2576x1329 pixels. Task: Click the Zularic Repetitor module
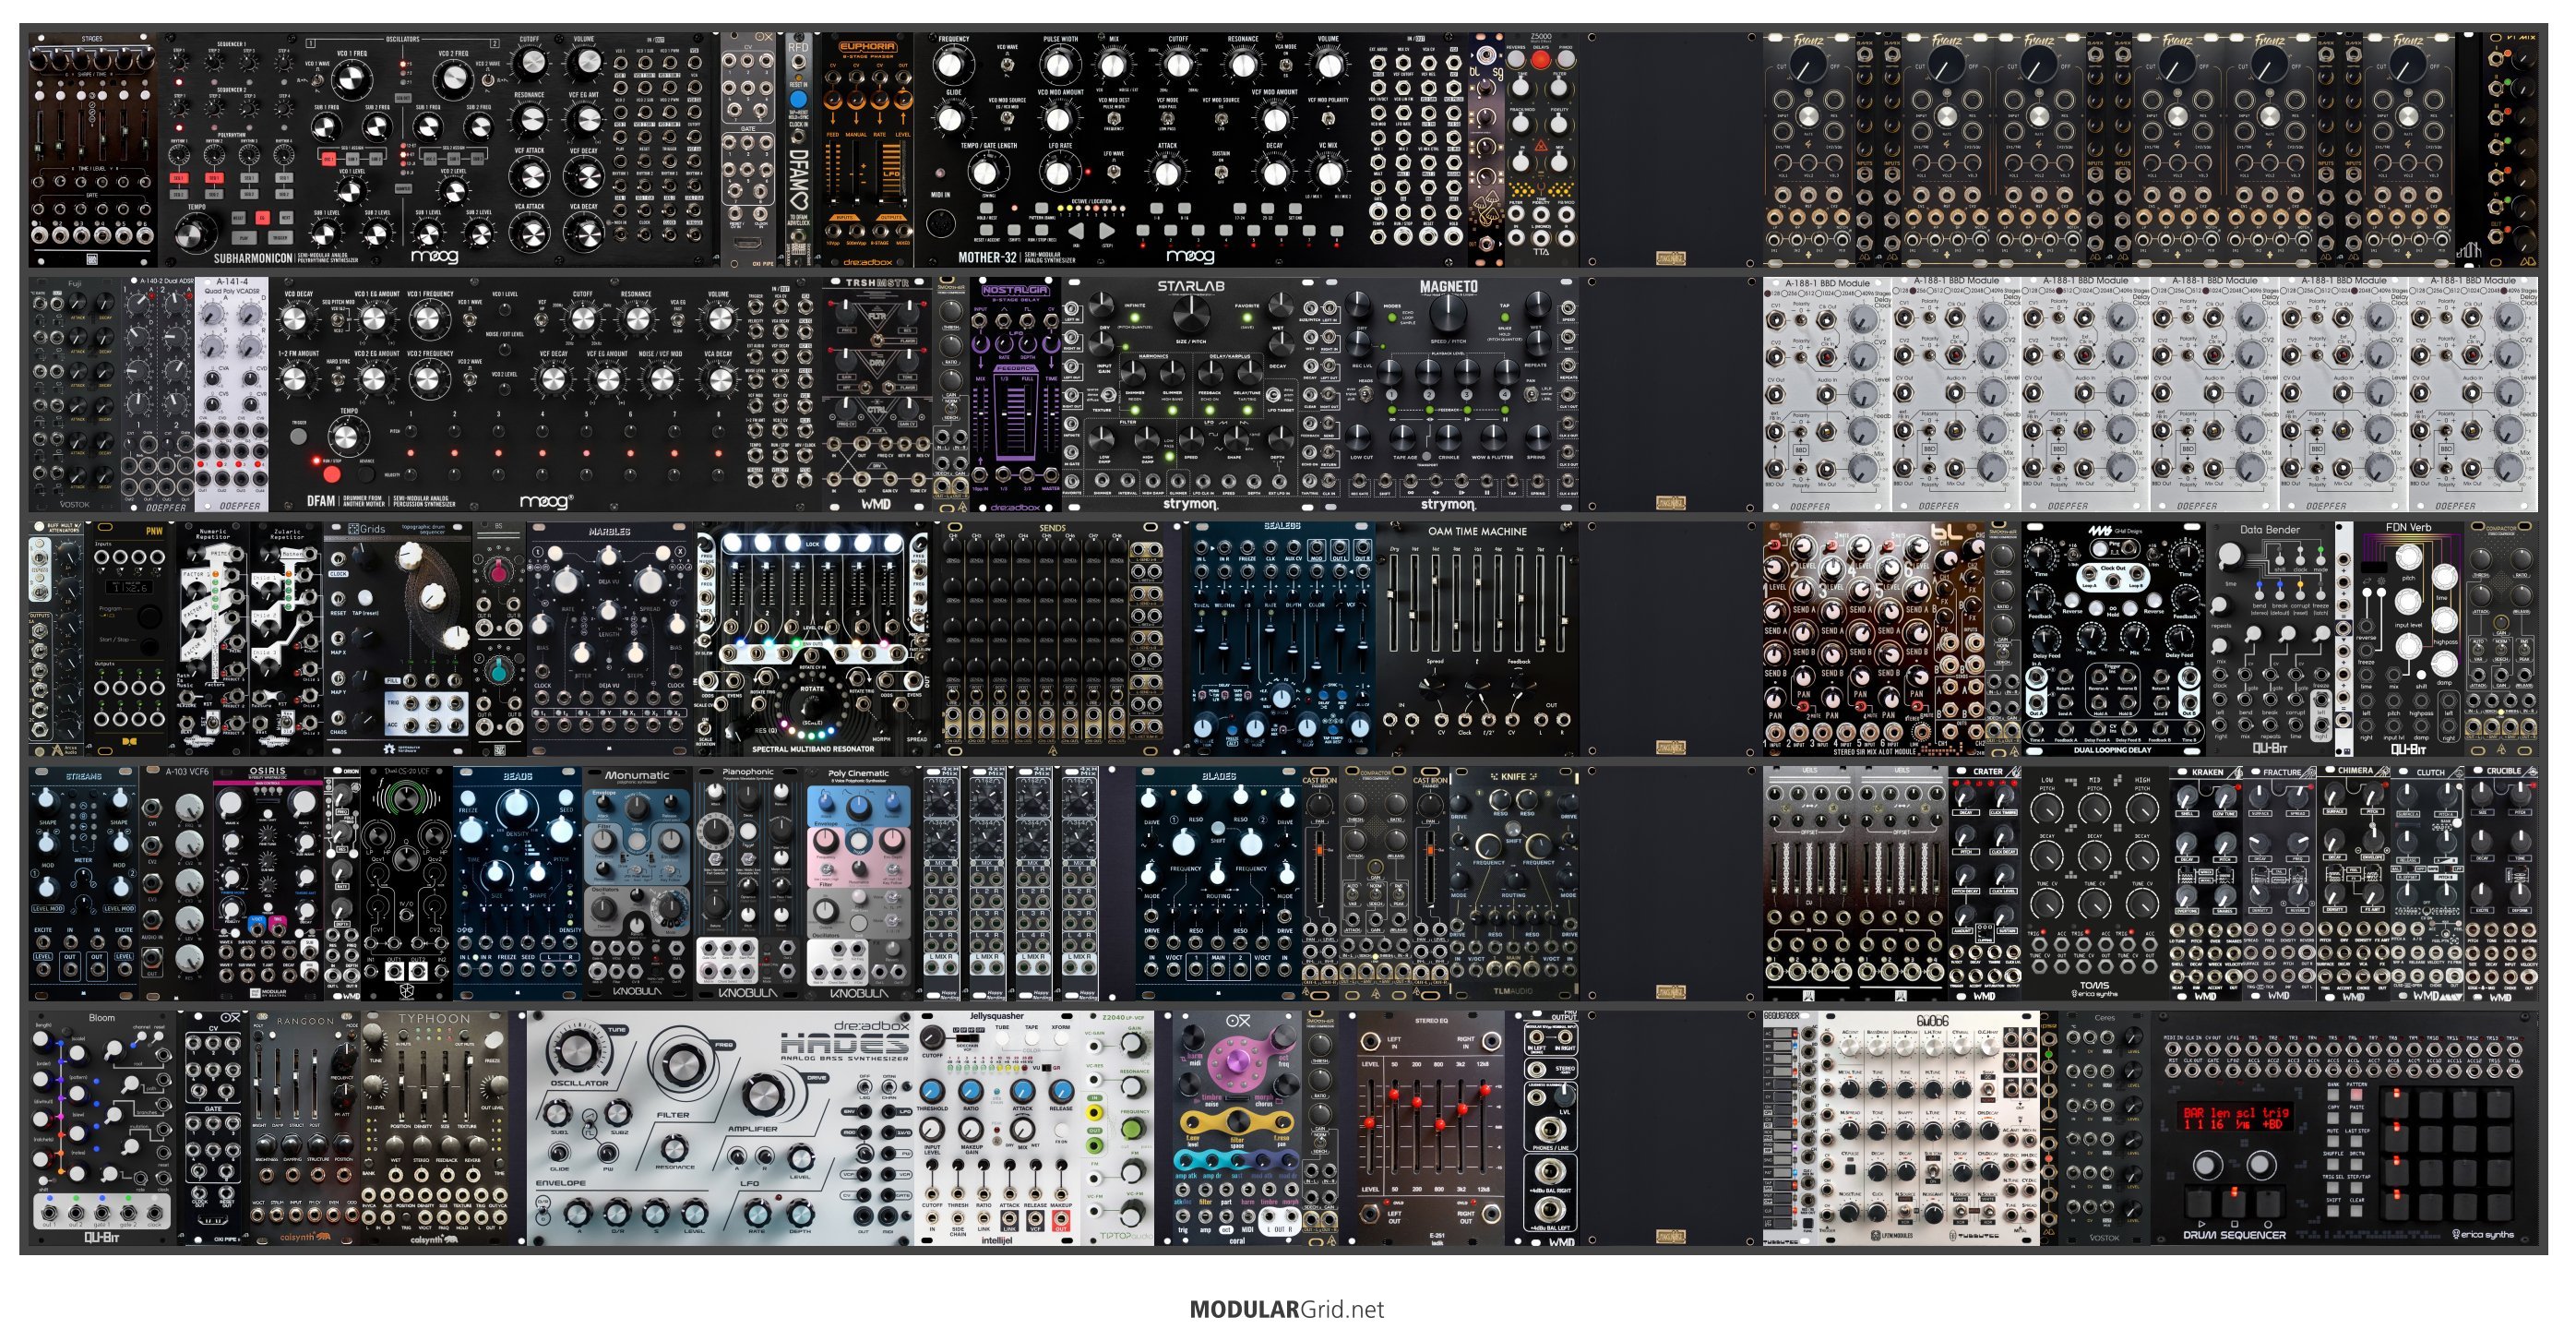click(286, 638)
